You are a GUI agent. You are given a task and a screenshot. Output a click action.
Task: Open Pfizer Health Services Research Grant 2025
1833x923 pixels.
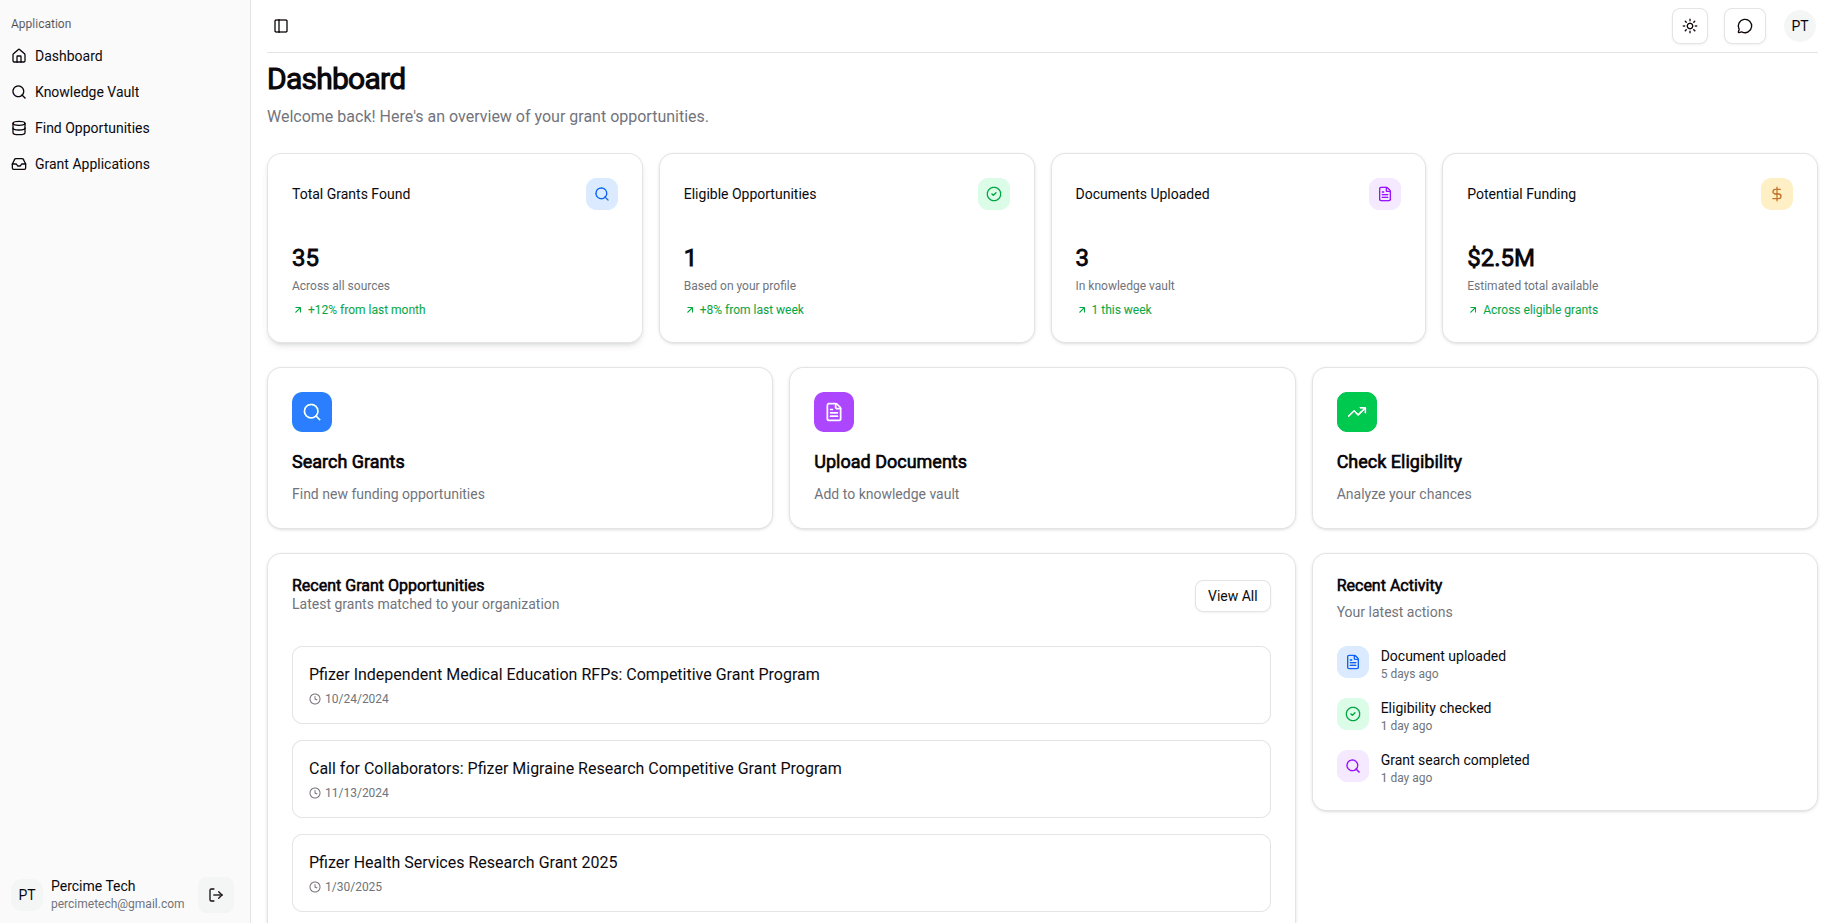[x=780, y=871]
